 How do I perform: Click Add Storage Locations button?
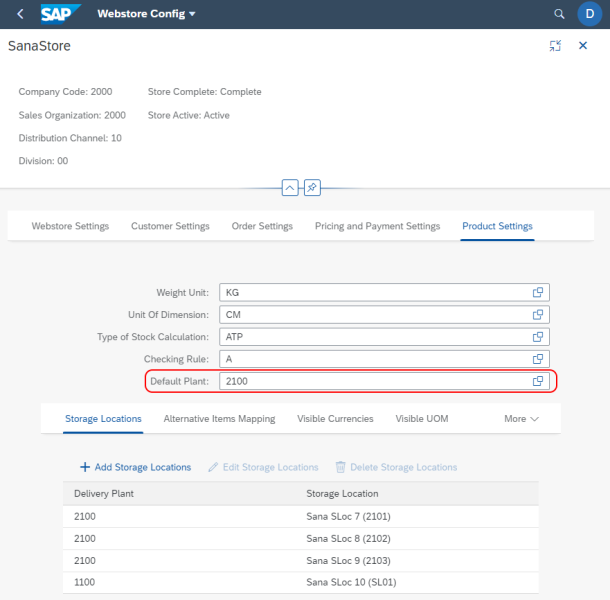pos(135,467)
